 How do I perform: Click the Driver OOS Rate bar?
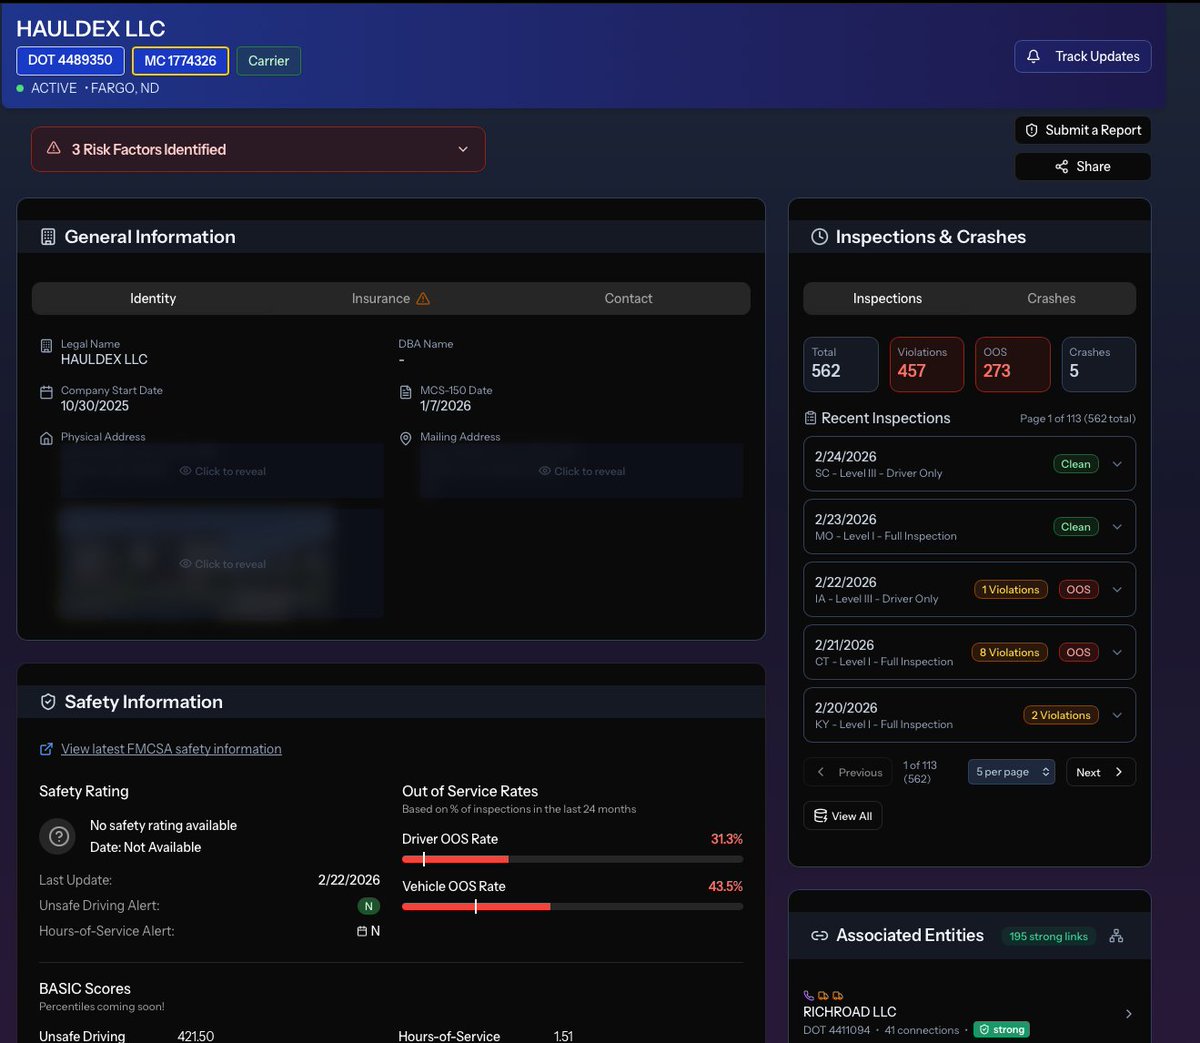tap(572, 859)
